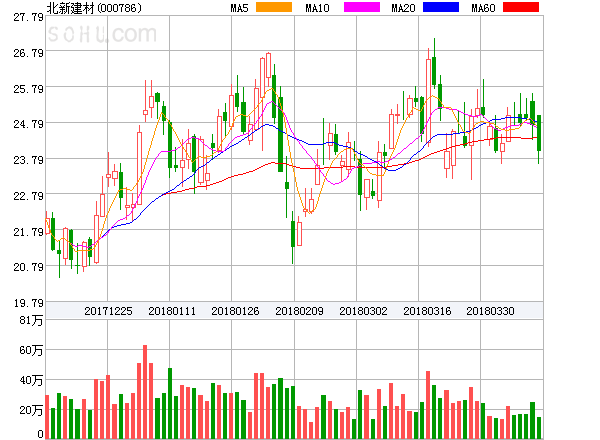Click the magenta MA10 legend swatch
This screenshot has width=600, height=440.
tap(362, 7)
